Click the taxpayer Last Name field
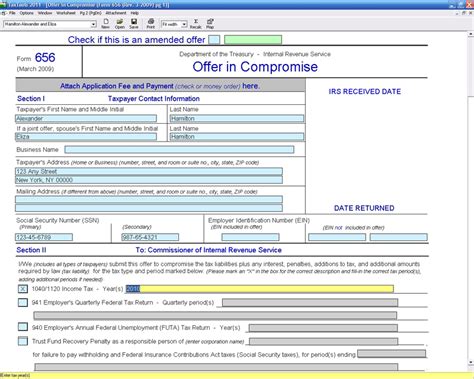The image size is (474, 379). 237,118
